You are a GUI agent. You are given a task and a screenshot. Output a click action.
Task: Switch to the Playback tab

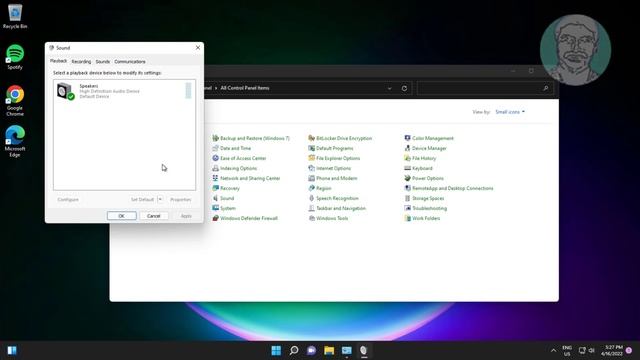point(58,61)
